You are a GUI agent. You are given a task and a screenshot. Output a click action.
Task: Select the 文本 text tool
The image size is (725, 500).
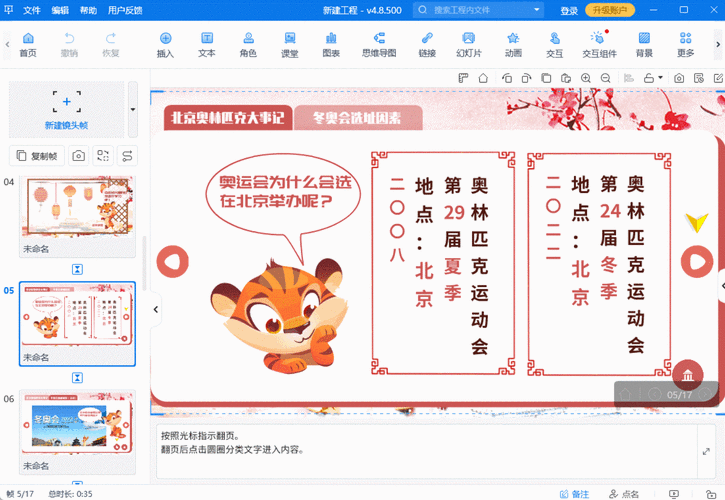pyautogui.click(x=207, y=45)
